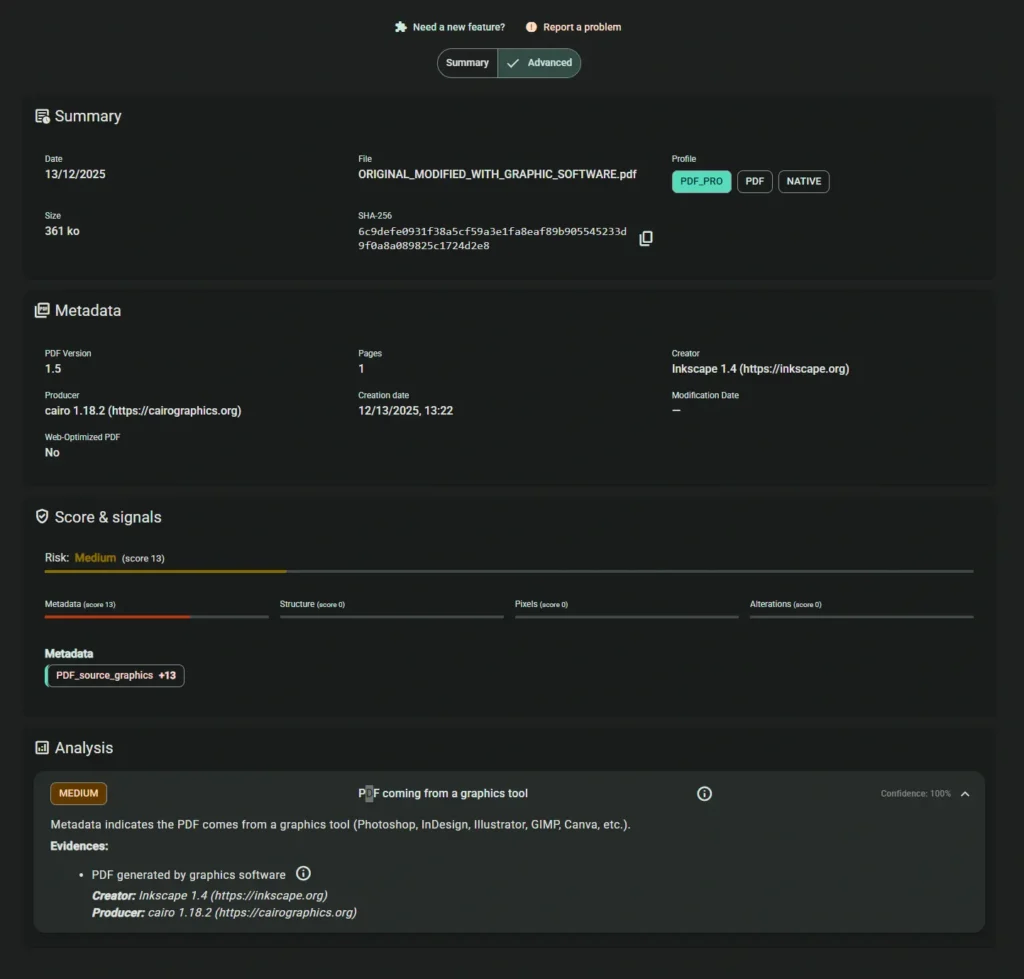Open the Alterations score tab

click(x=786, y=604)
